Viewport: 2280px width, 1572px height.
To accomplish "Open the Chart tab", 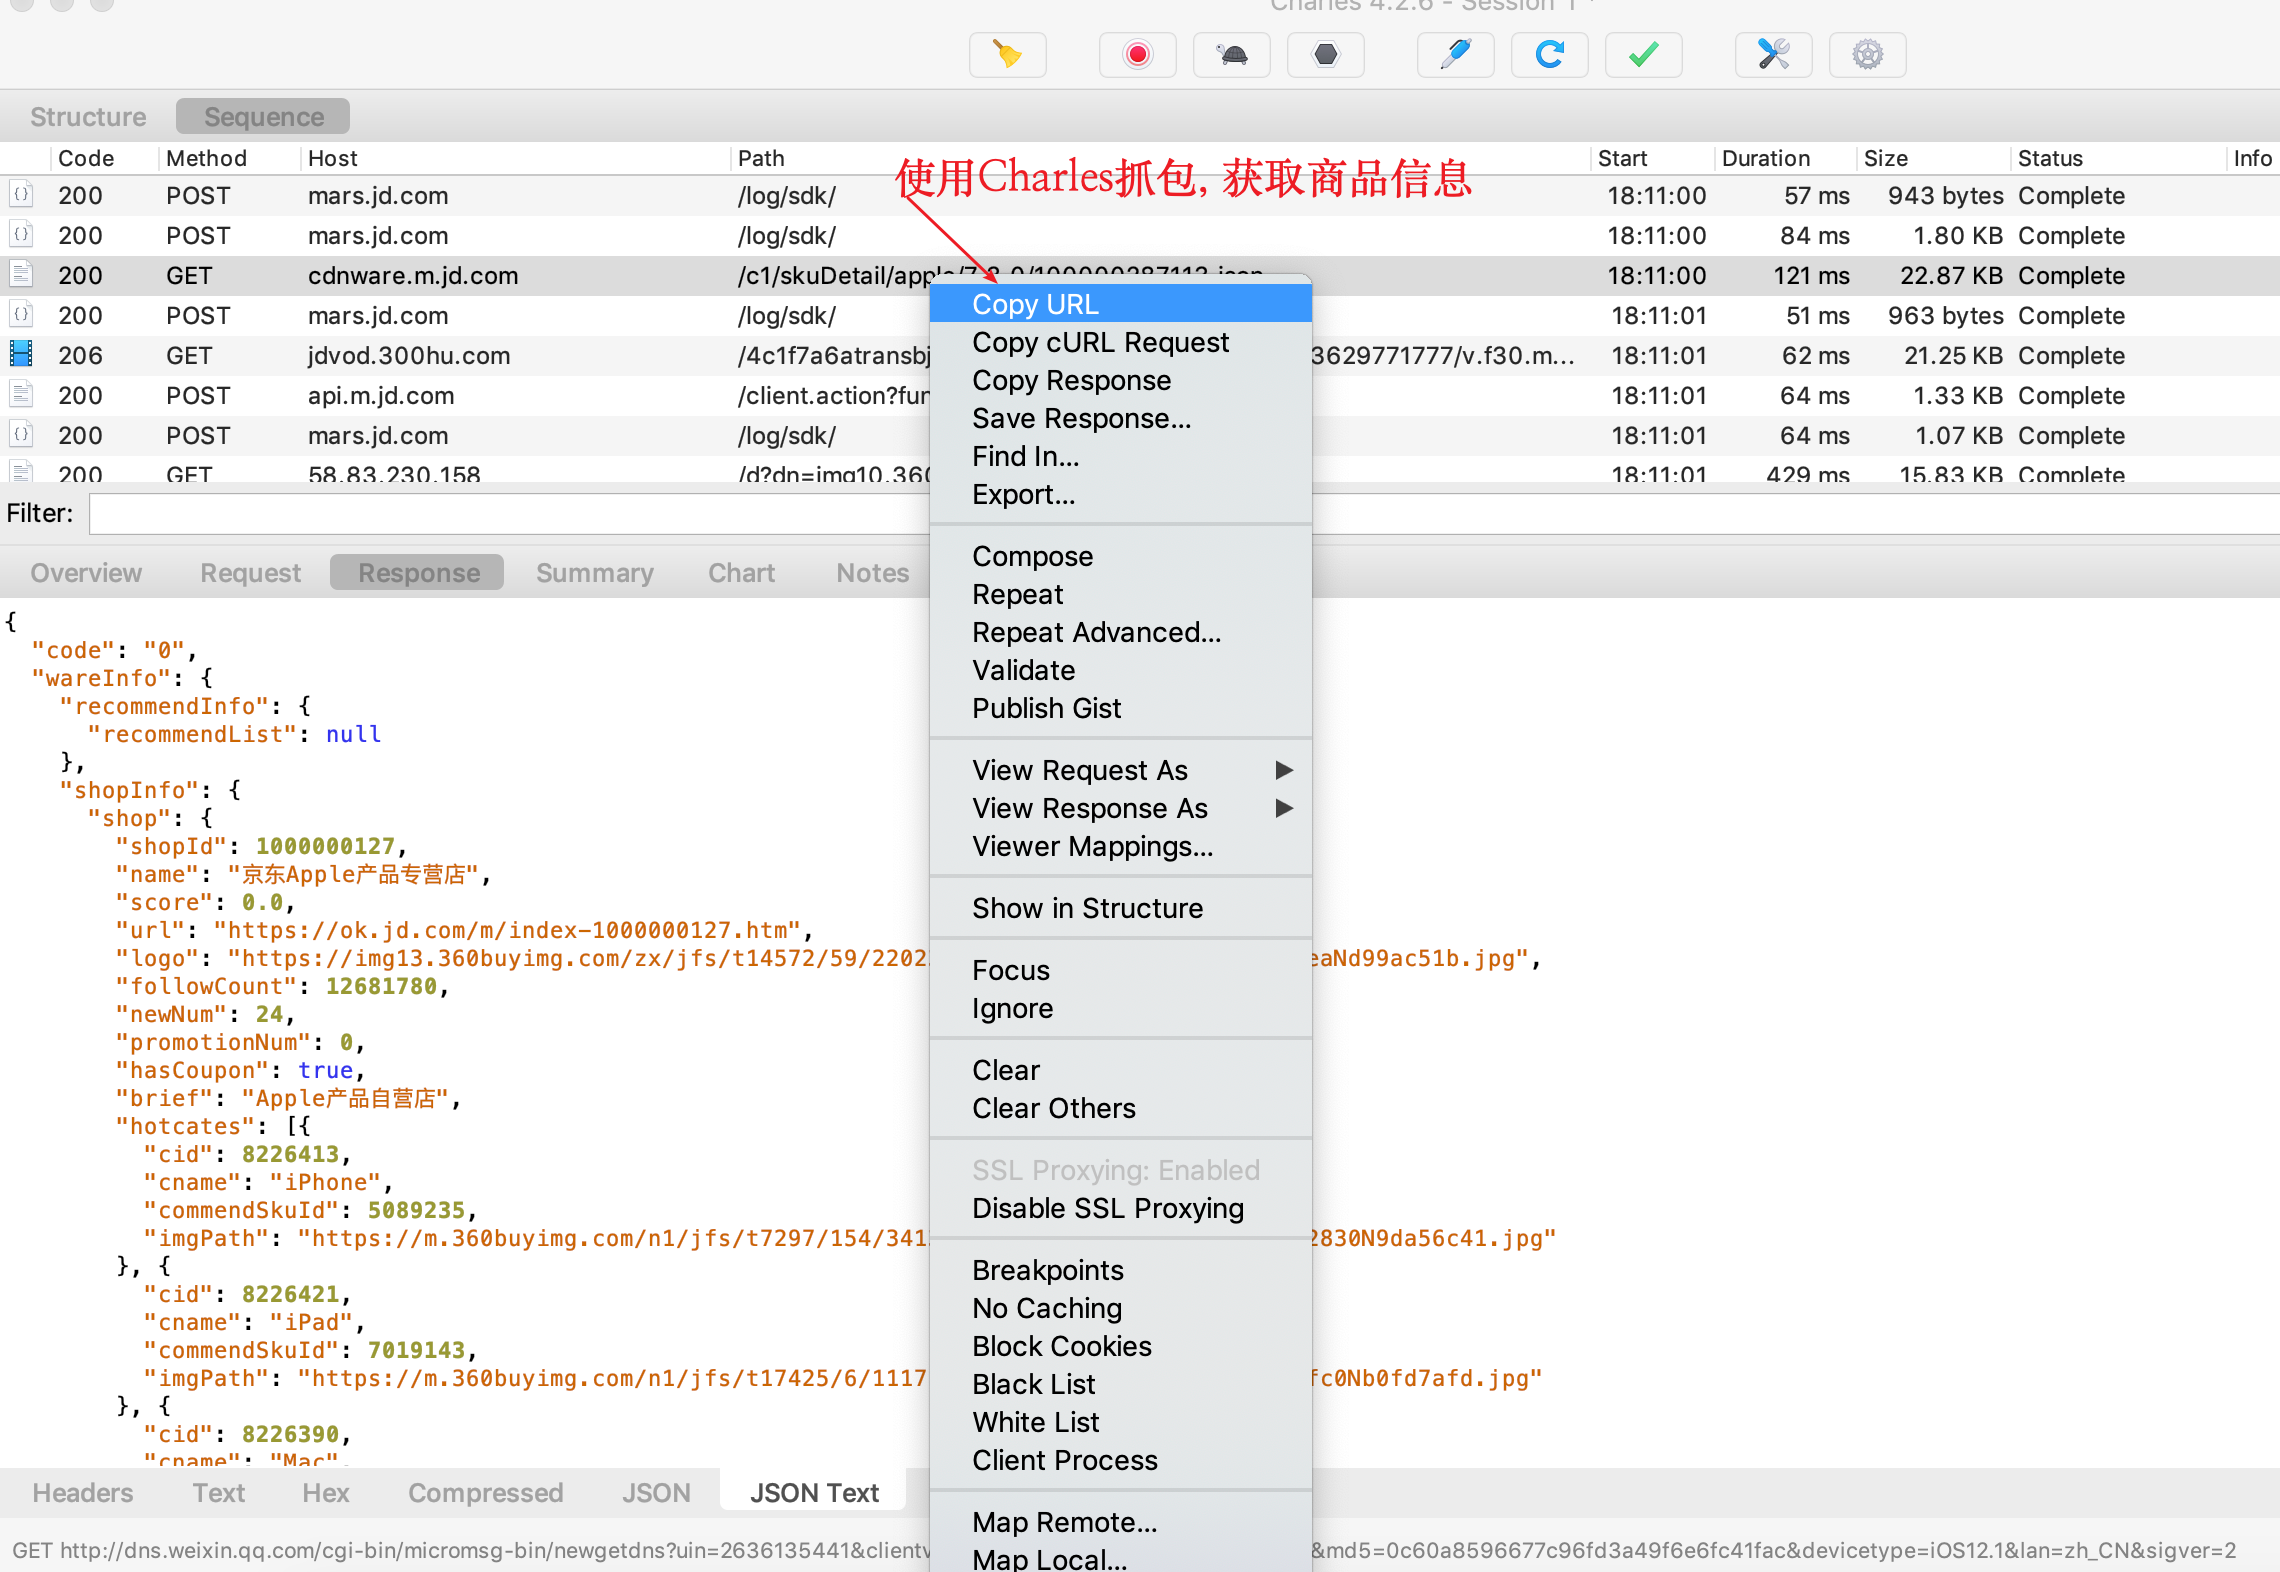I will [x=741, y=573].
